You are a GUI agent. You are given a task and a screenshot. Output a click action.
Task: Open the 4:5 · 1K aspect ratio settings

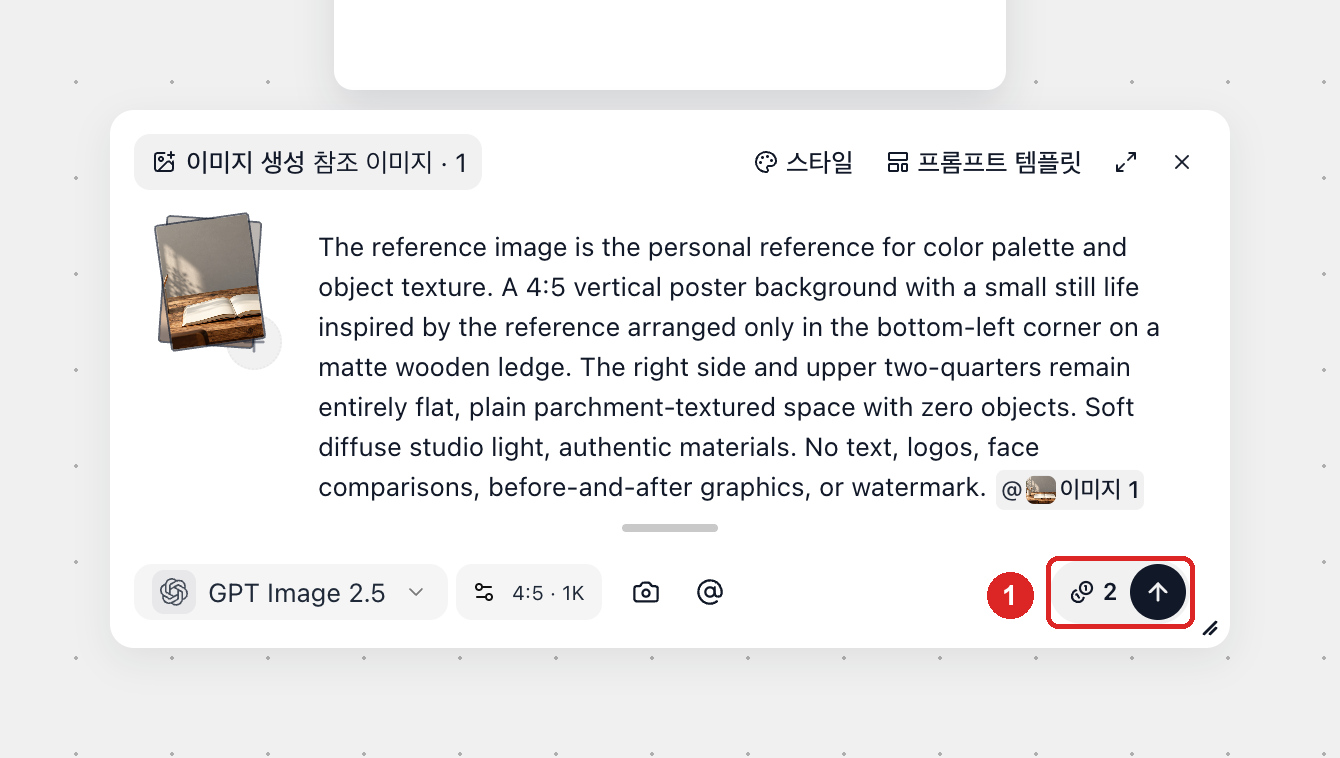pos(529,592)
